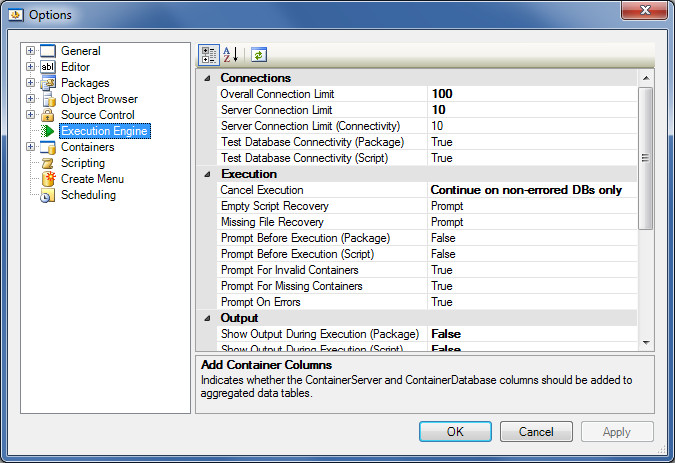675x463 pixels.
Task: Expand the General tree node
Action: pos(31,51)
